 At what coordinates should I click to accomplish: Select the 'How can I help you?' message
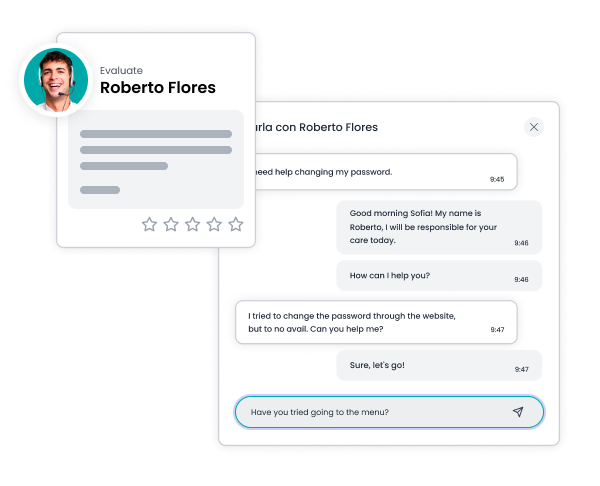[x=439, y=275]
